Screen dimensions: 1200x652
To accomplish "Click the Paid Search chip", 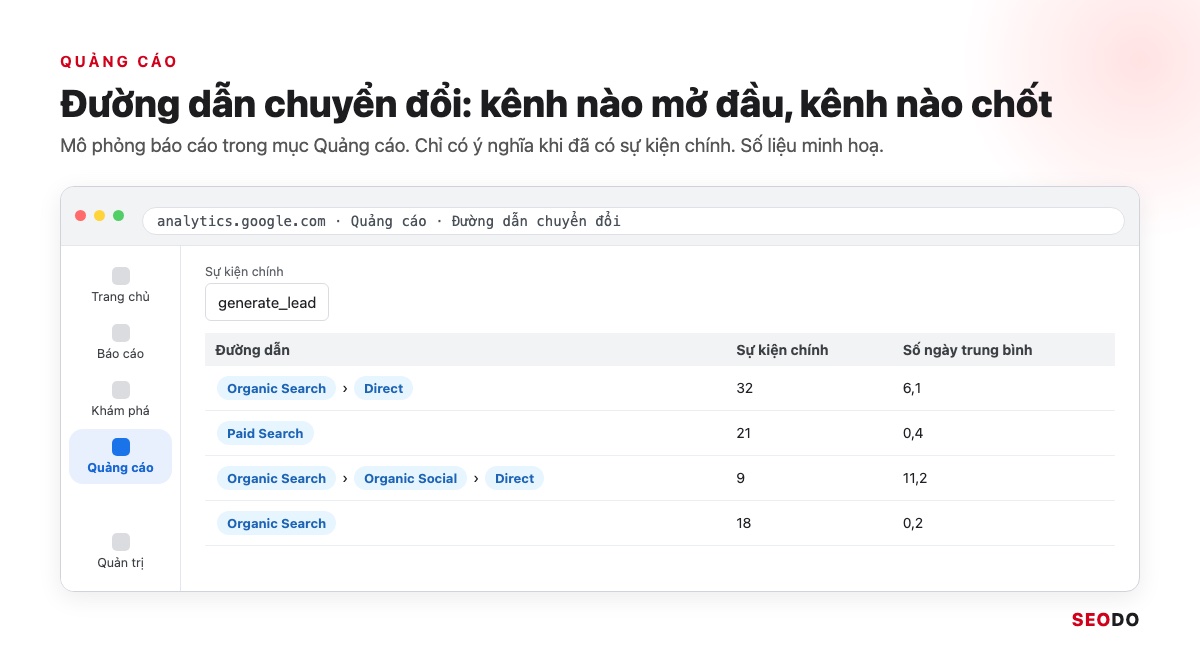I will 265,433.
